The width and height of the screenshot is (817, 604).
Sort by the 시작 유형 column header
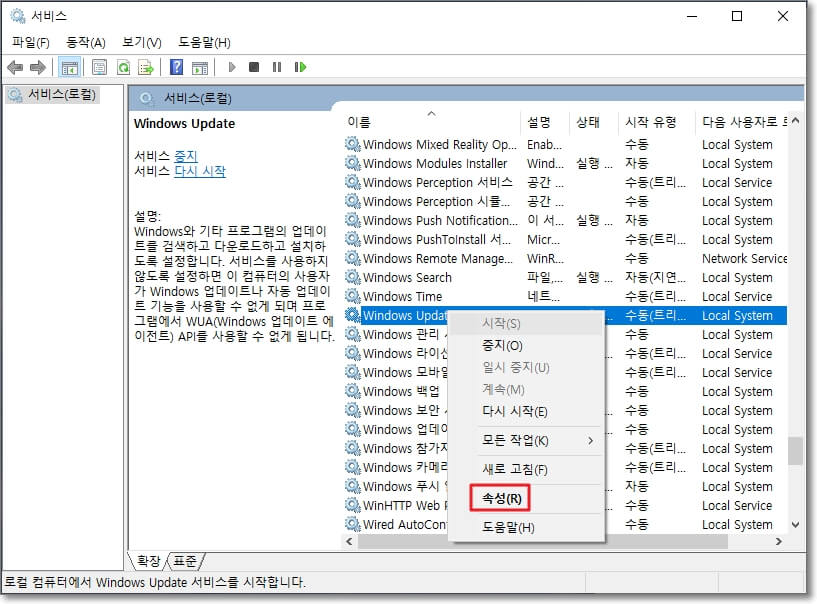click(657, 122)
